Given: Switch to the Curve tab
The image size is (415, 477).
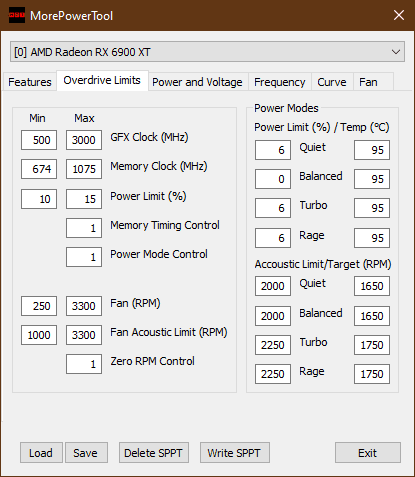Looking at the screenshot, I should point(332,82).
